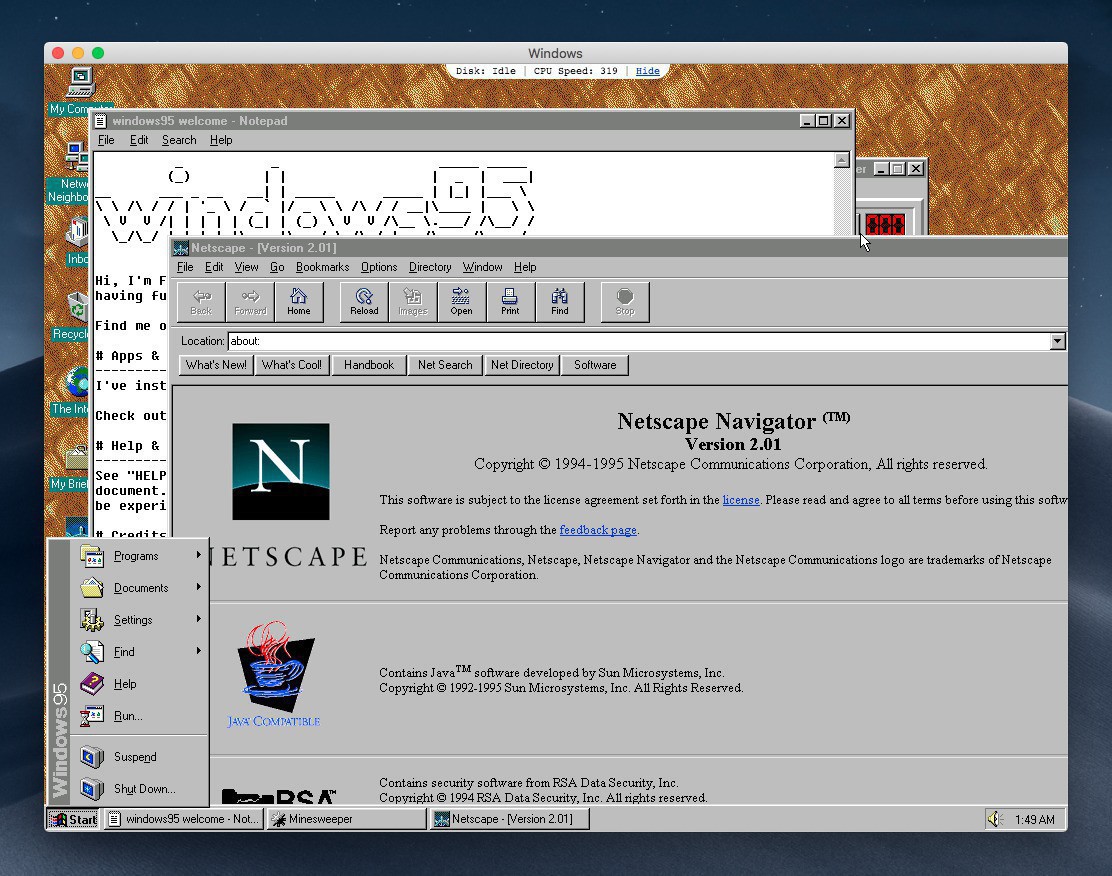The width and height of the screenshot is (1112, 876).
Task: Click the Find binoculars icon
Action: coord(559,301)
